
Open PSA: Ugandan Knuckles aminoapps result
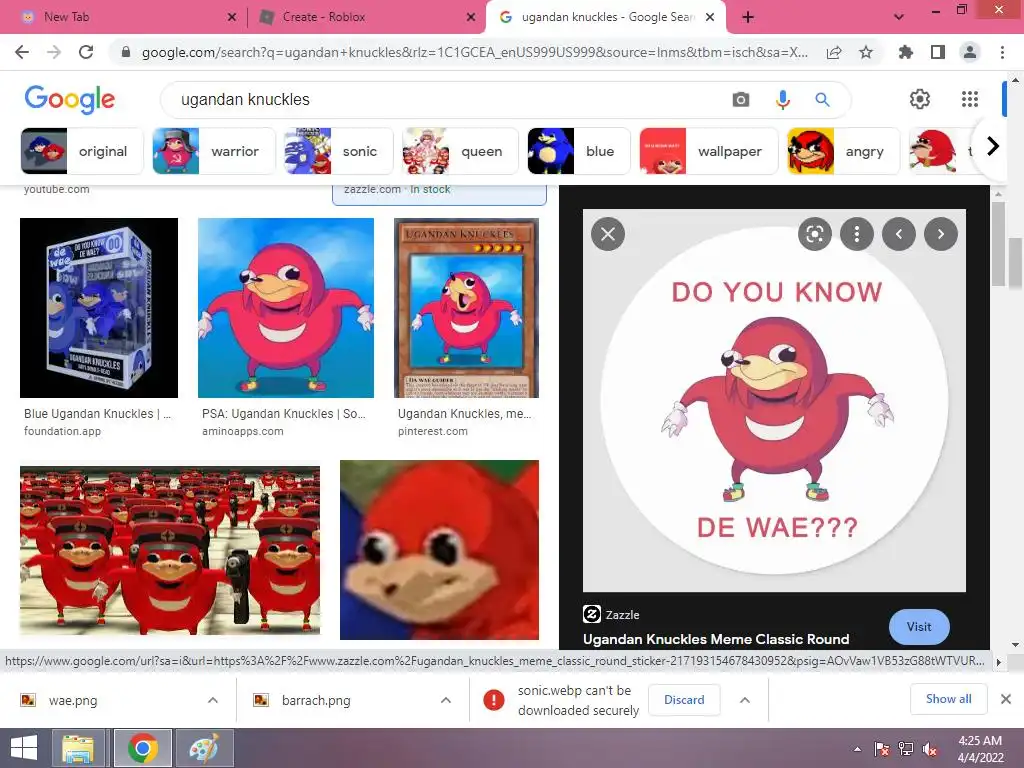[284, 421]
